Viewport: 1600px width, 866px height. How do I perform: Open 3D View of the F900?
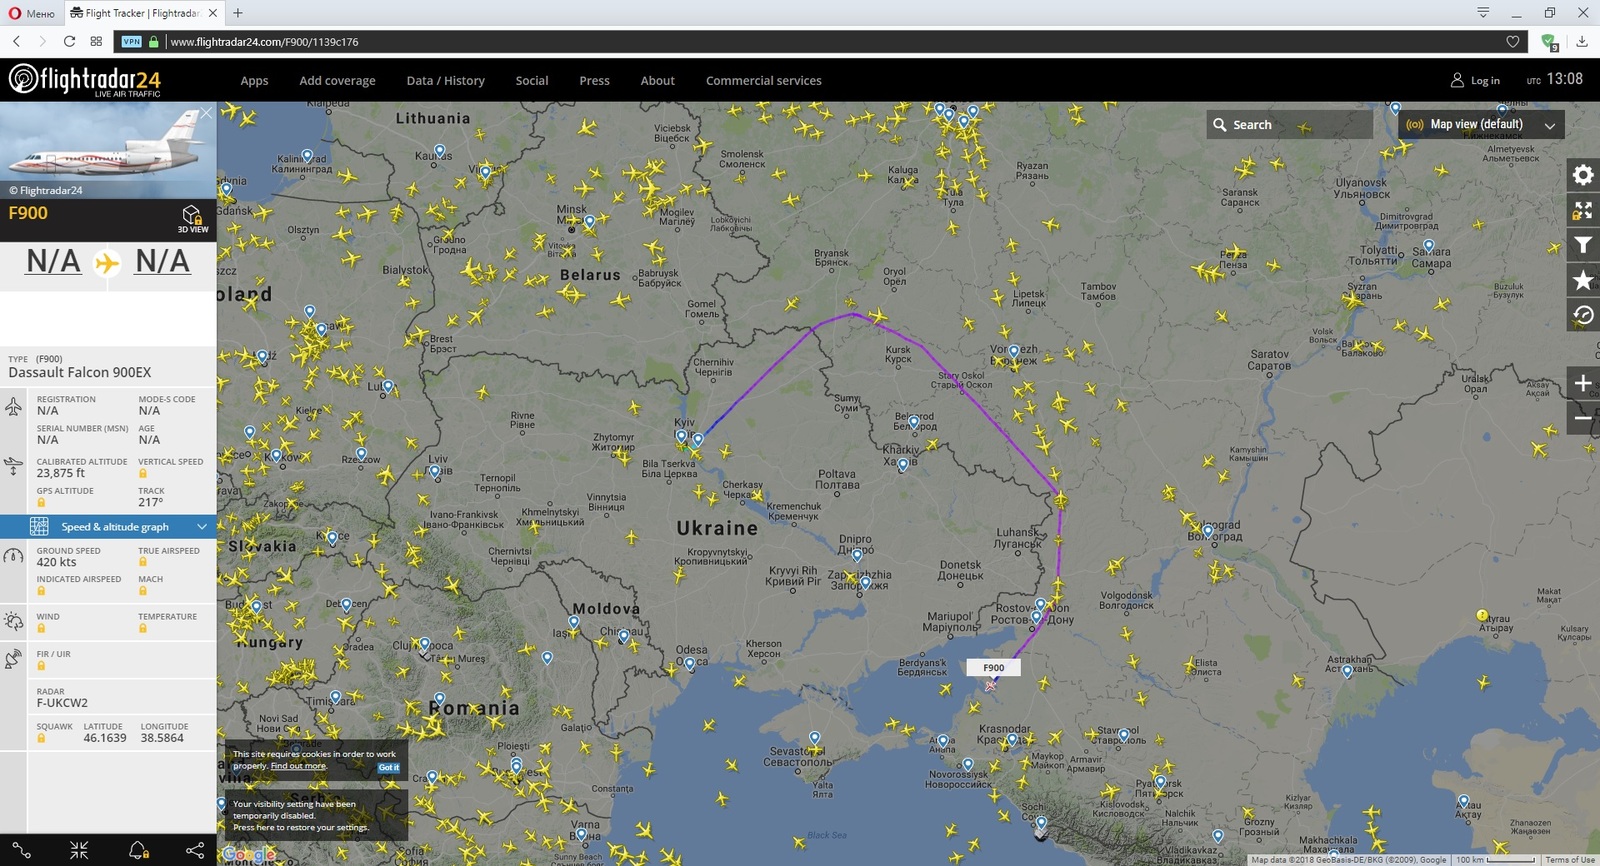coord(192,219)
